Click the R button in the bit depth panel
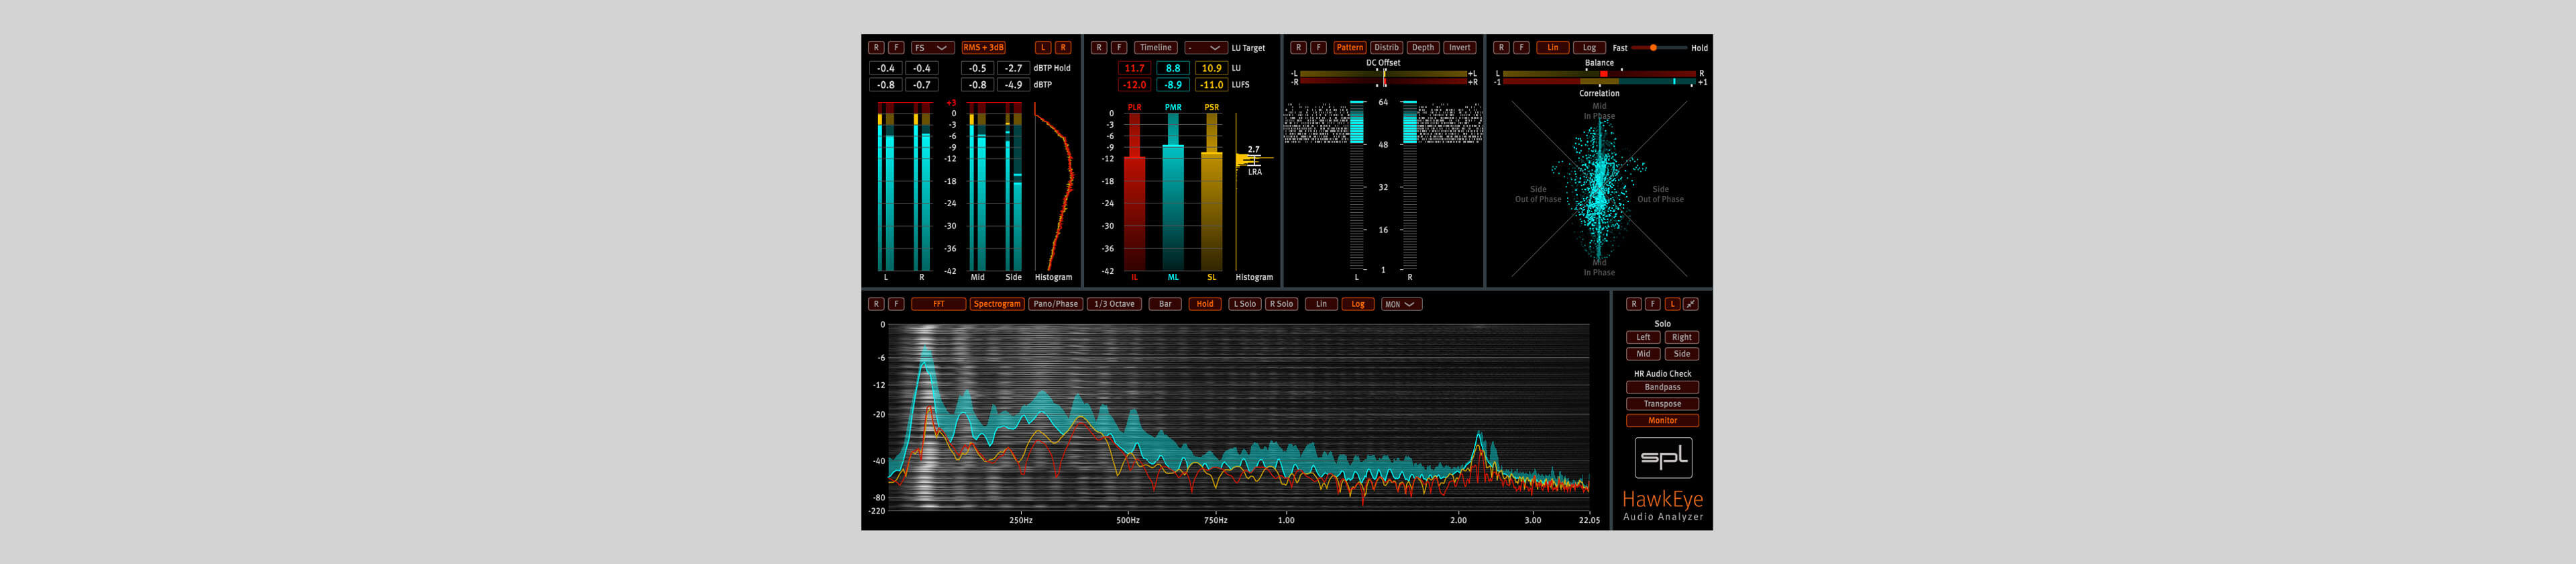The width and height of the screenshot is (2576, 564). 1298,48
